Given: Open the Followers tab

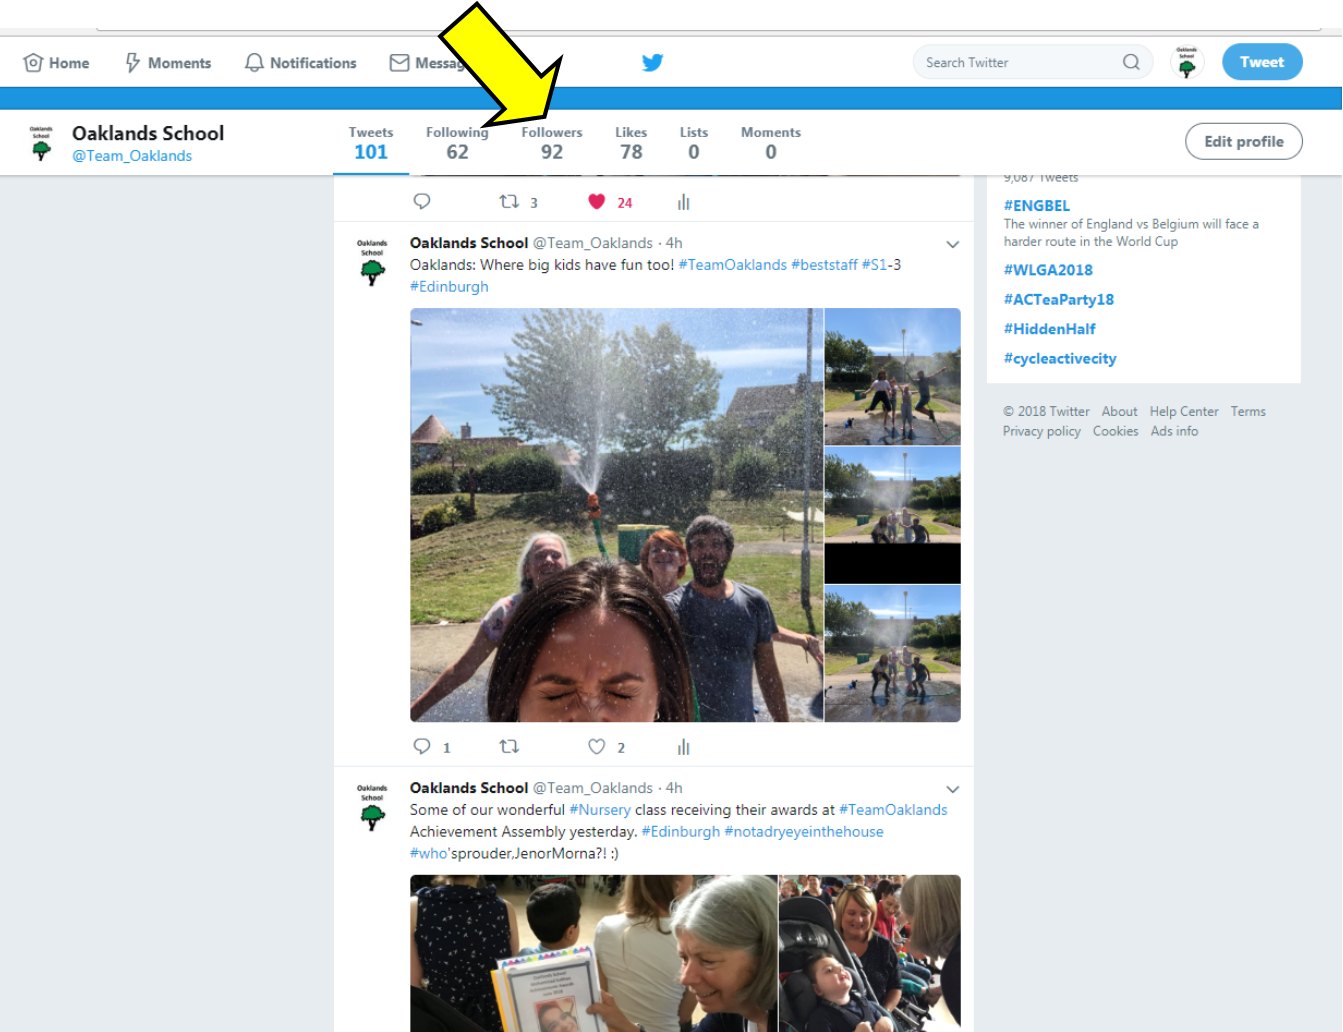Looking at the screenshot, I should click(551, 143).
